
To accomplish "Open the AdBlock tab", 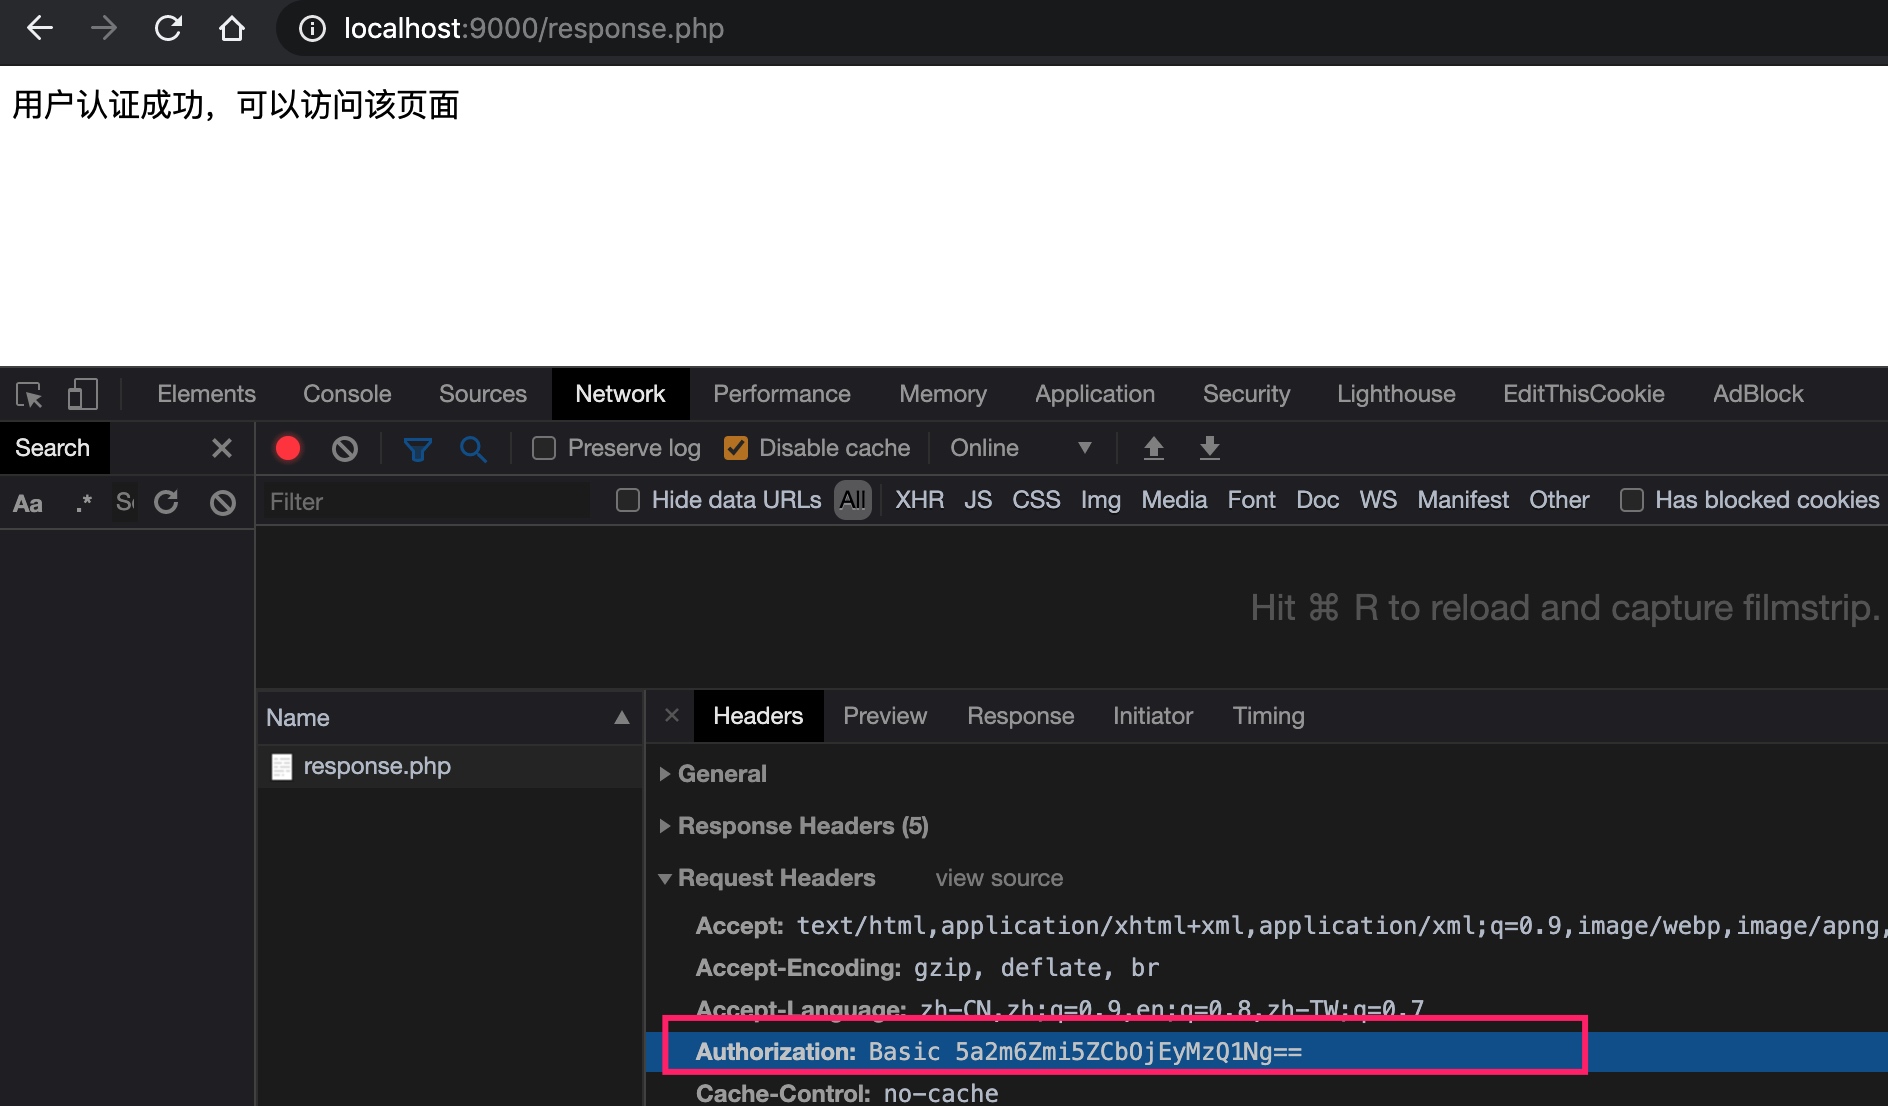I will click(1758, 394).
